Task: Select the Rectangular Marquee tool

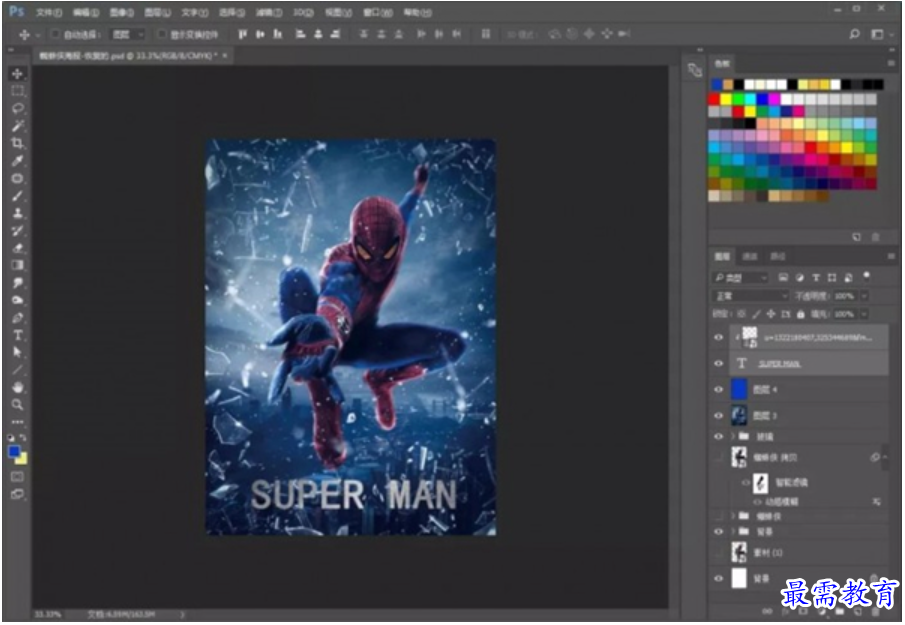Action: pos(17,91)
